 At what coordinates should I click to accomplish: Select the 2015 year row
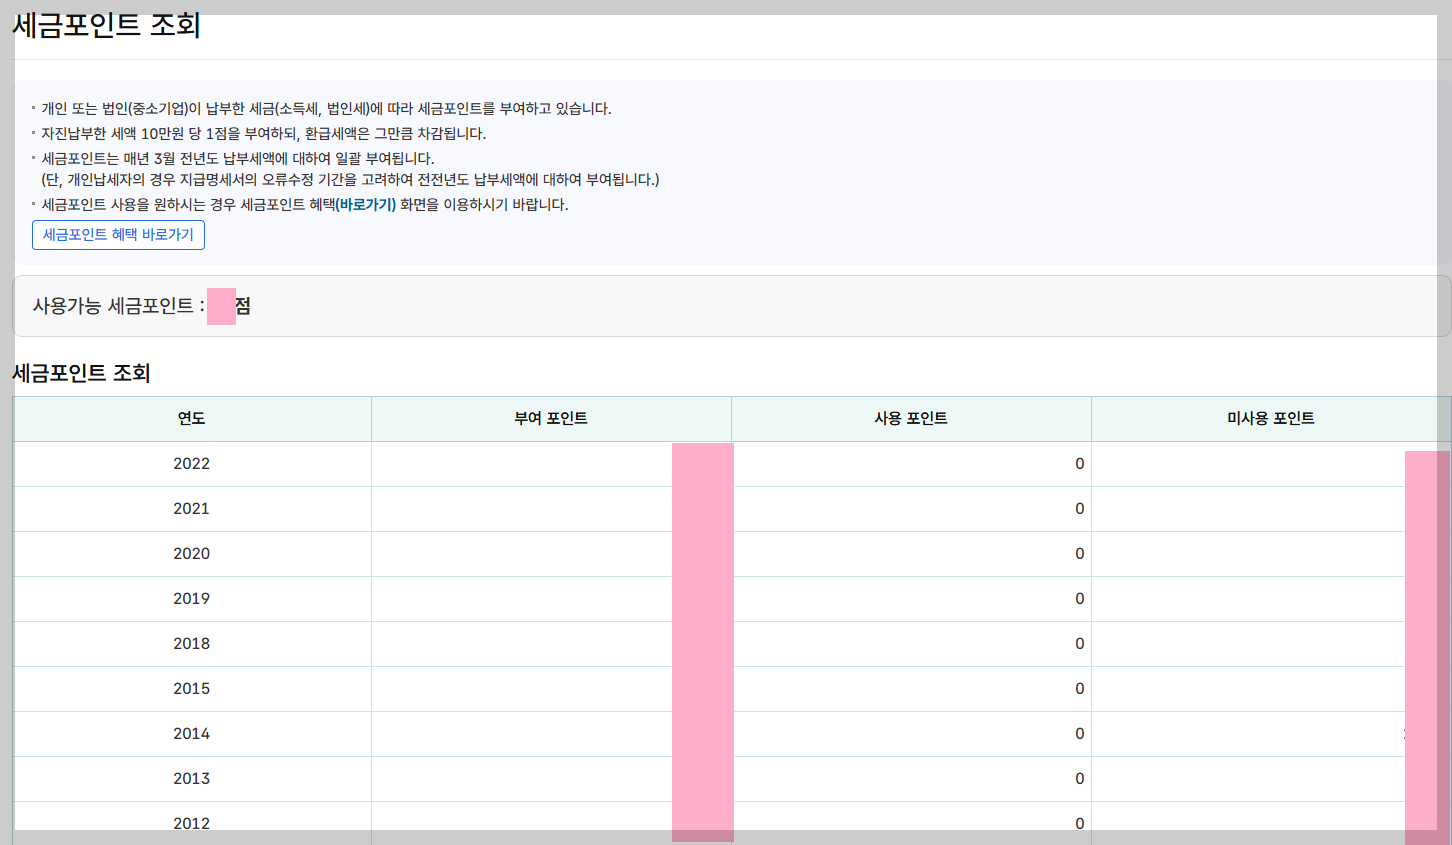coord(191,688)
